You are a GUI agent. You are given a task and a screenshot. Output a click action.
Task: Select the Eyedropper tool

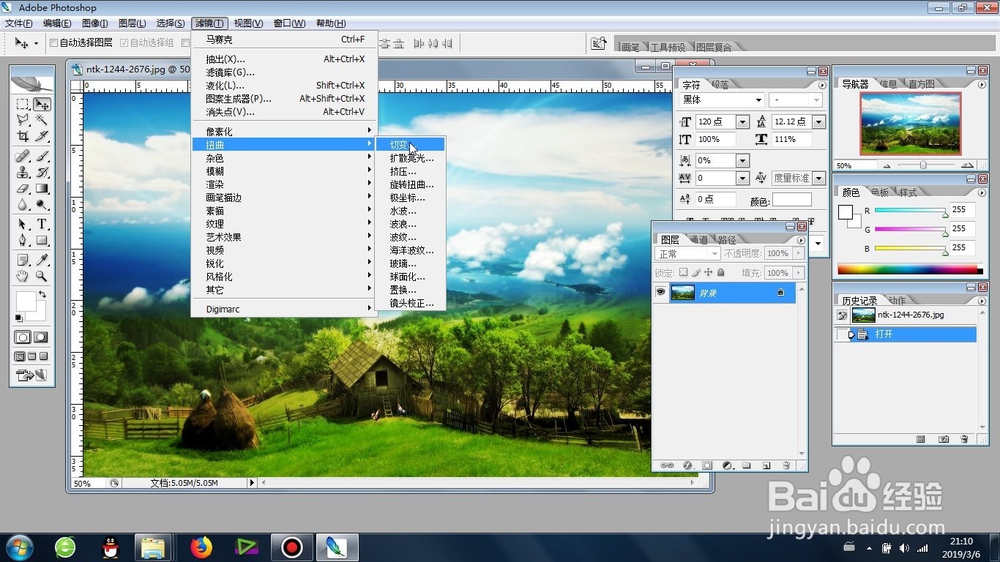[42, 260]
